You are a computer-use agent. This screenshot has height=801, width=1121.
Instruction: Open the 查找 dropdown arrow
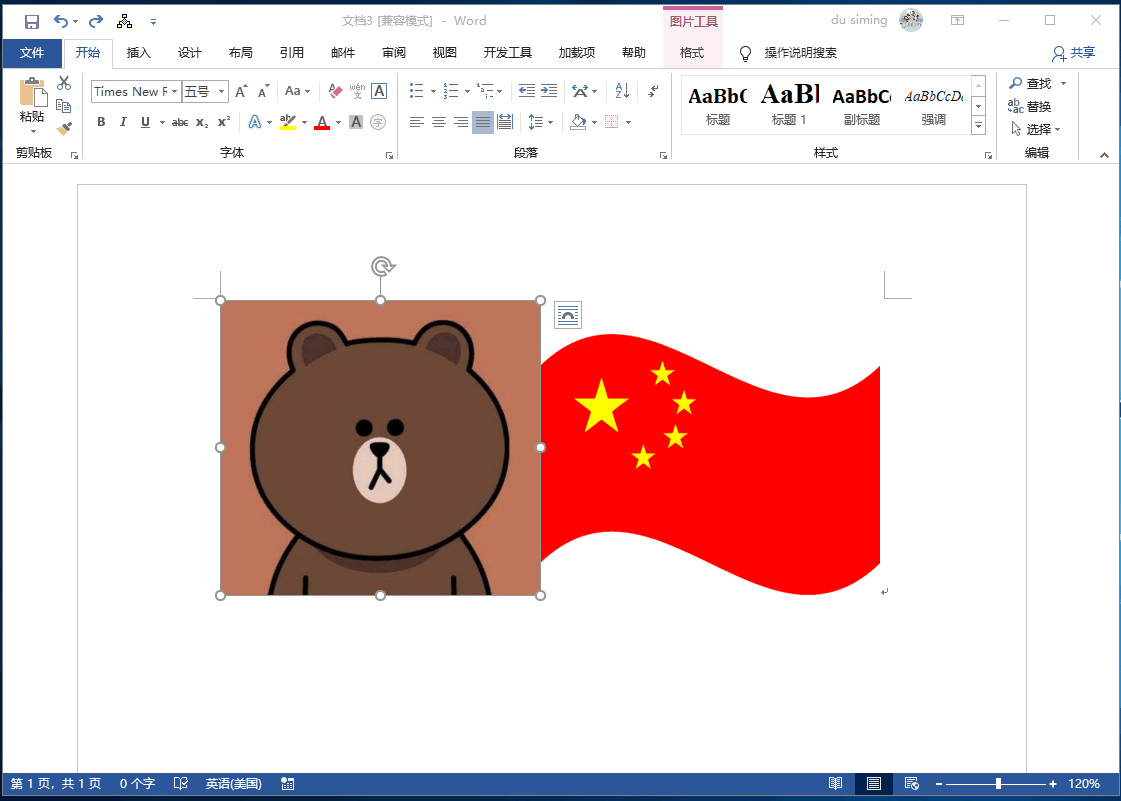(1063, 84)
